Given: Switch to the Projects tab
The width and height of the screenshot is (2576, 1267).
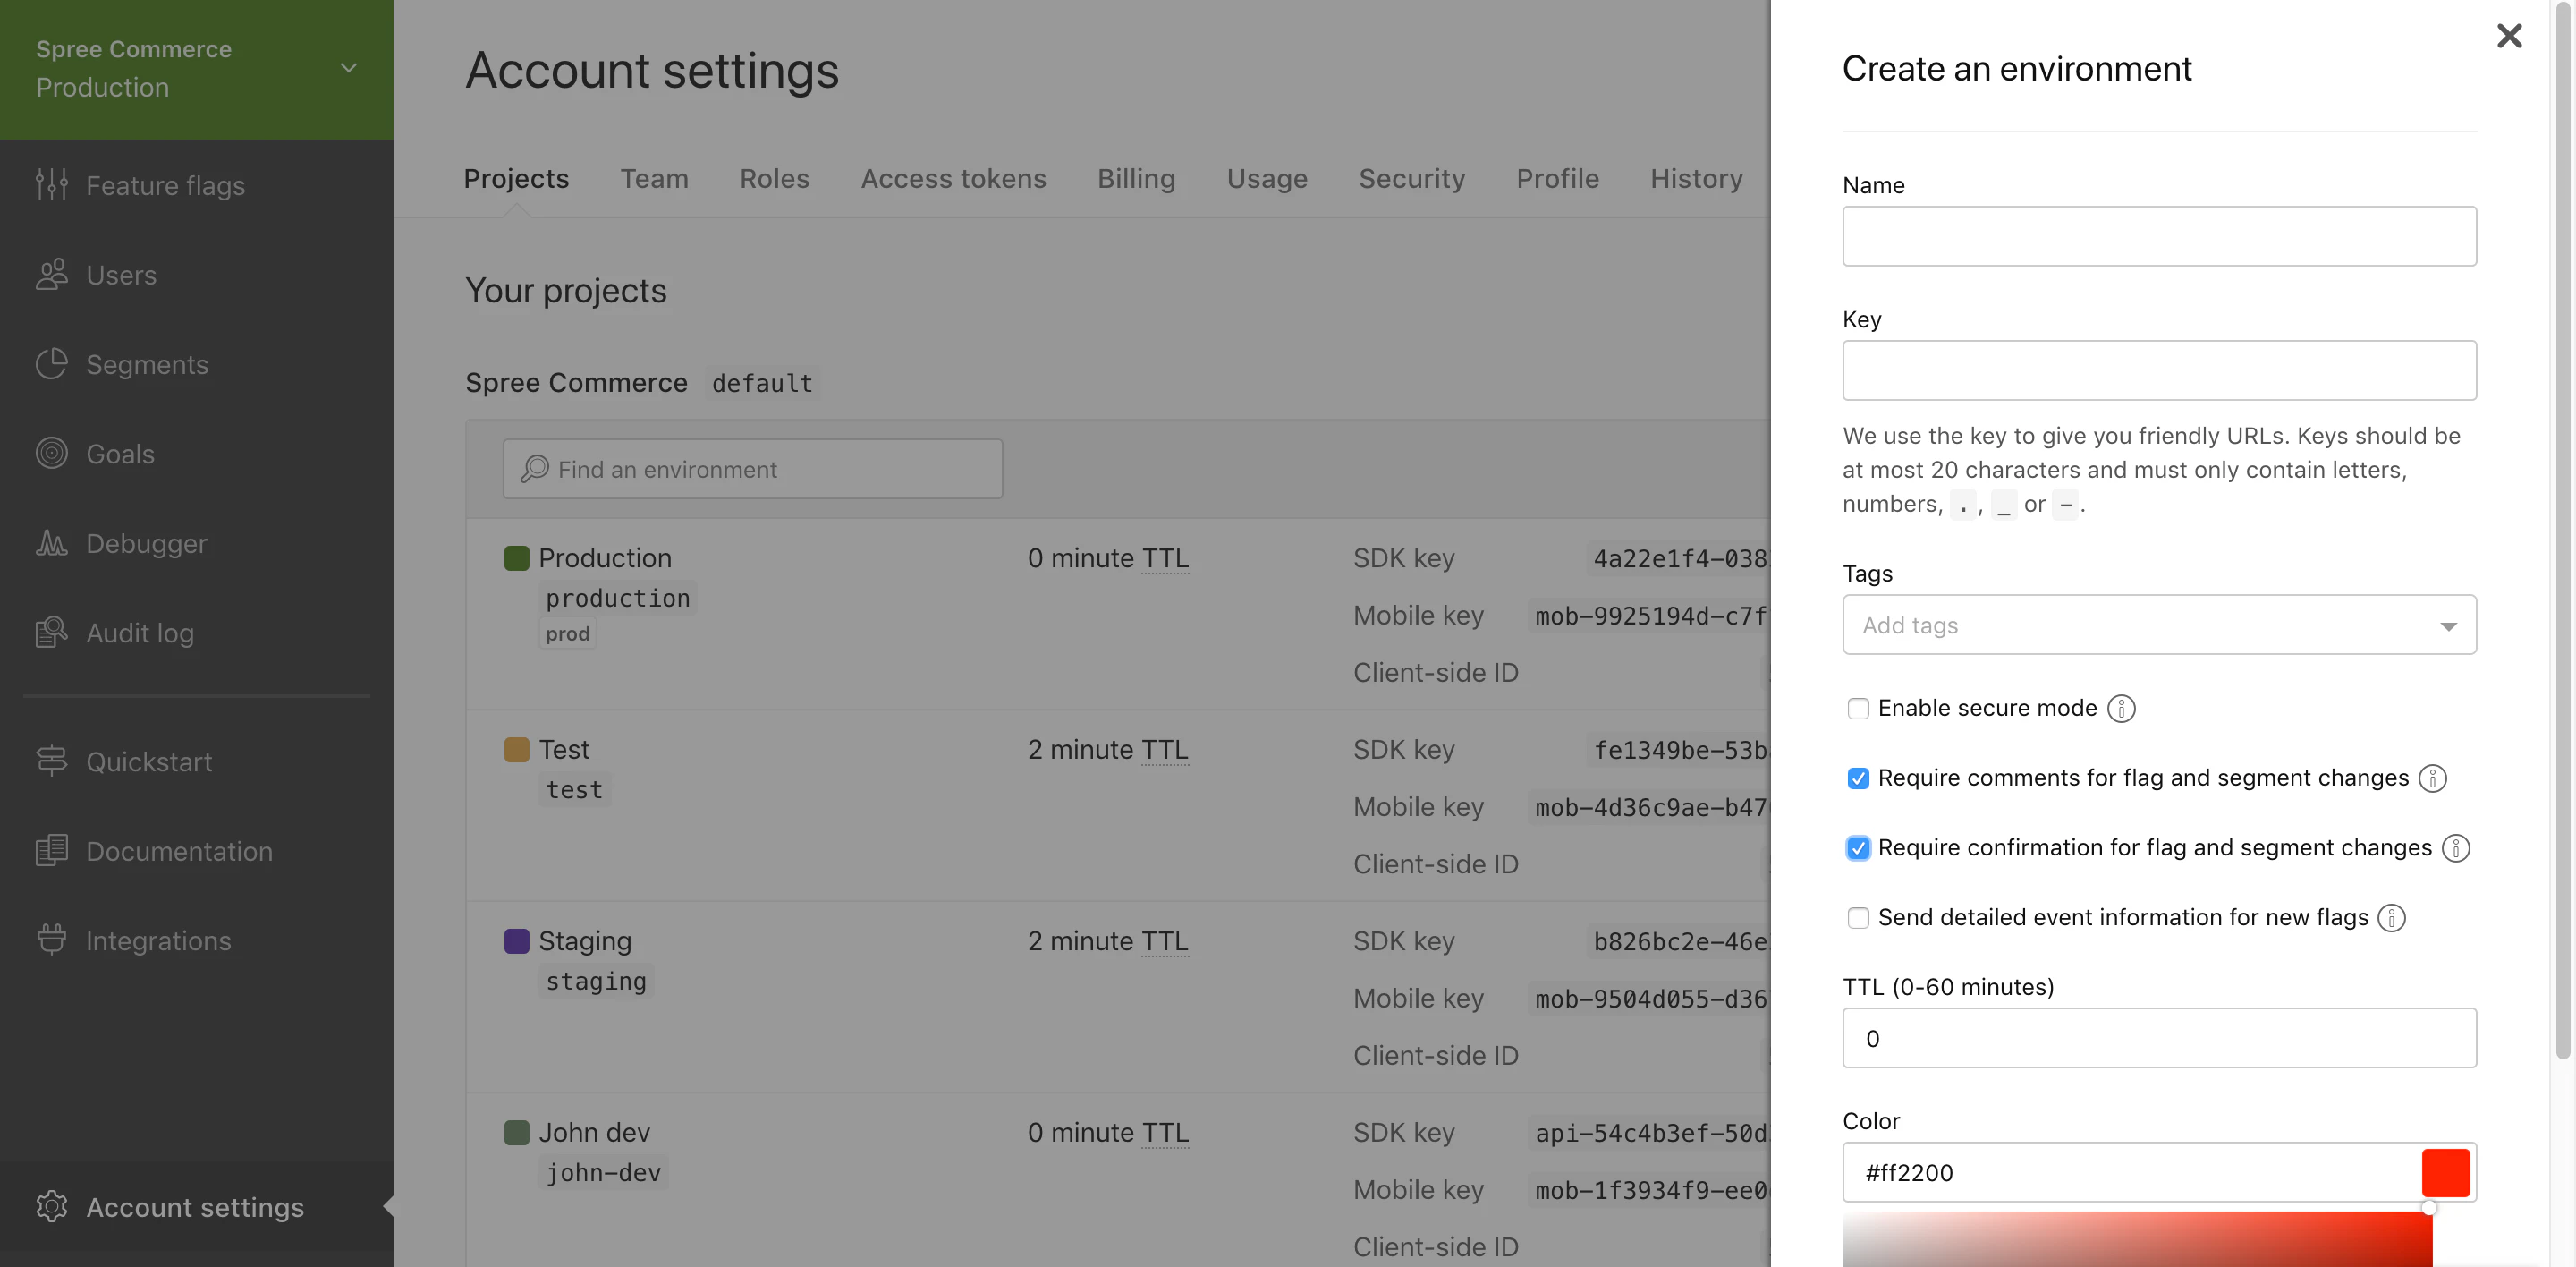Looking at the screenshot, I should (516, 178).
